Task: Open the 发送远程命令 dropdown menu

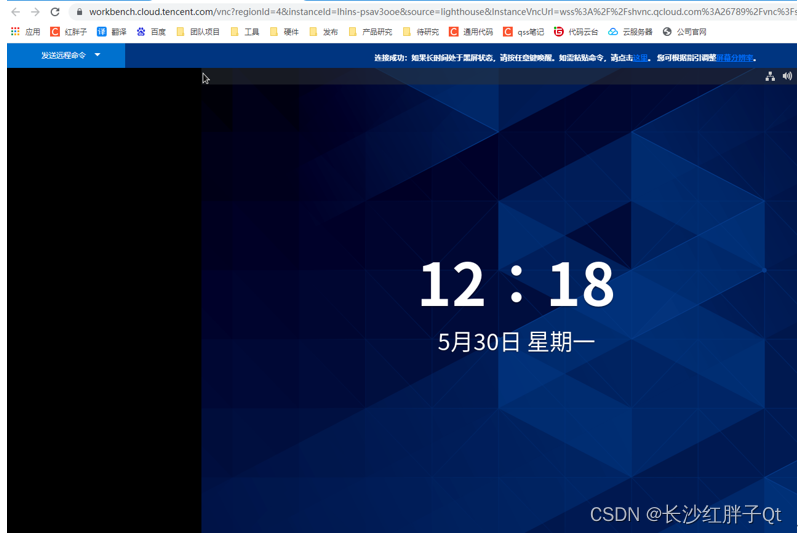Action: pyautogui.click(x=66, y=55)
